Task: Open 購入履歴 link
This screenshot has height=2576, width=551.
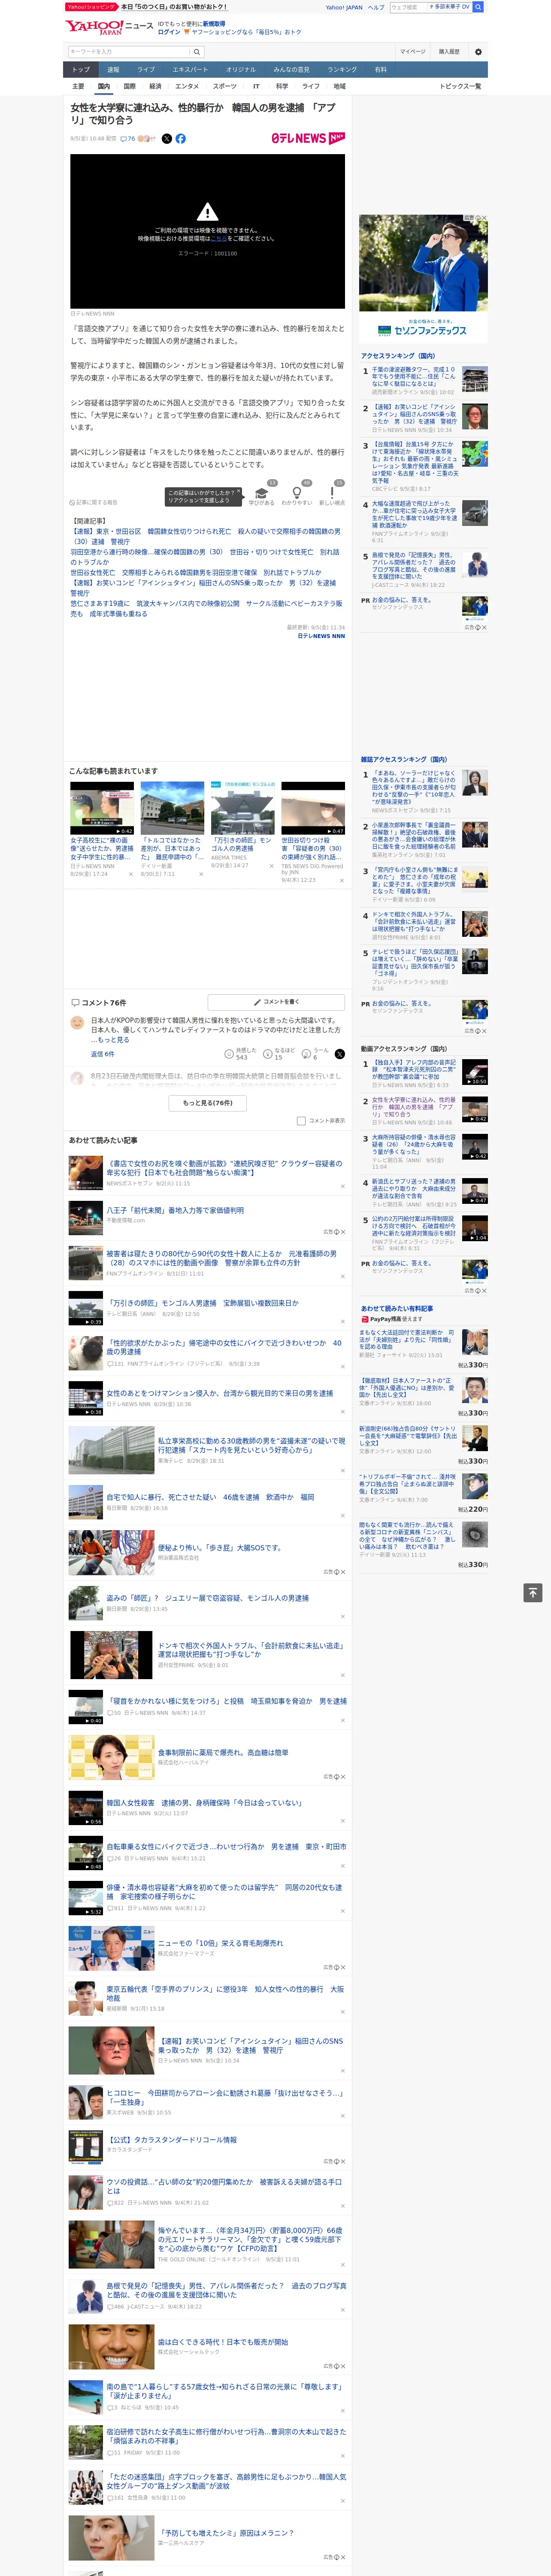Action: coord(449,52)
